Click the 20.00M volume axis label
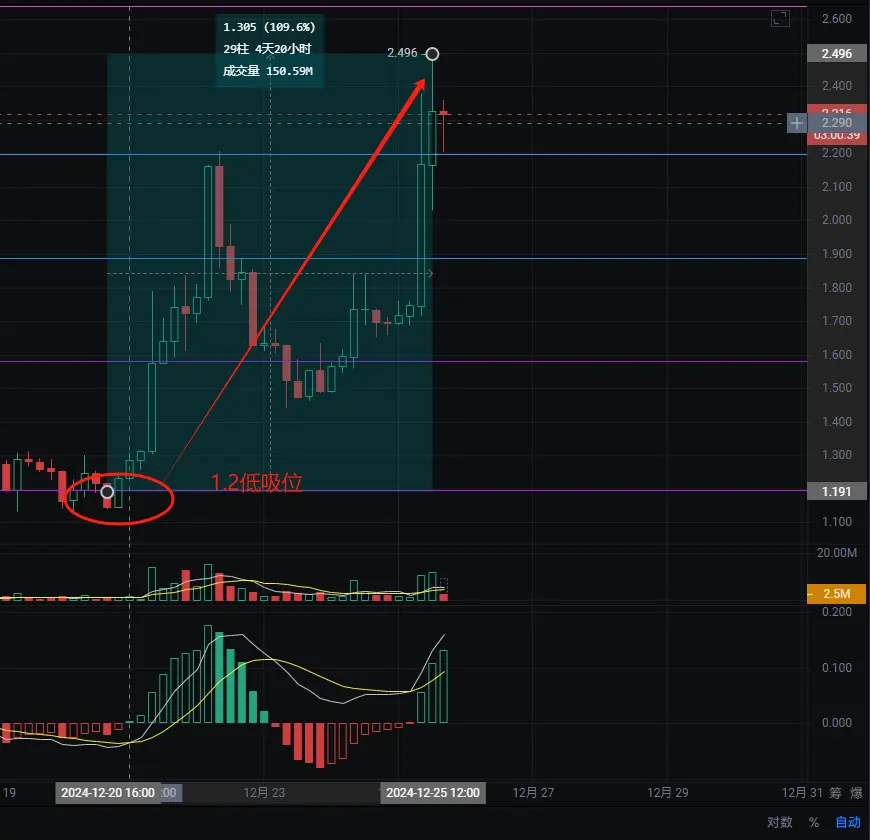 [837, 553]
